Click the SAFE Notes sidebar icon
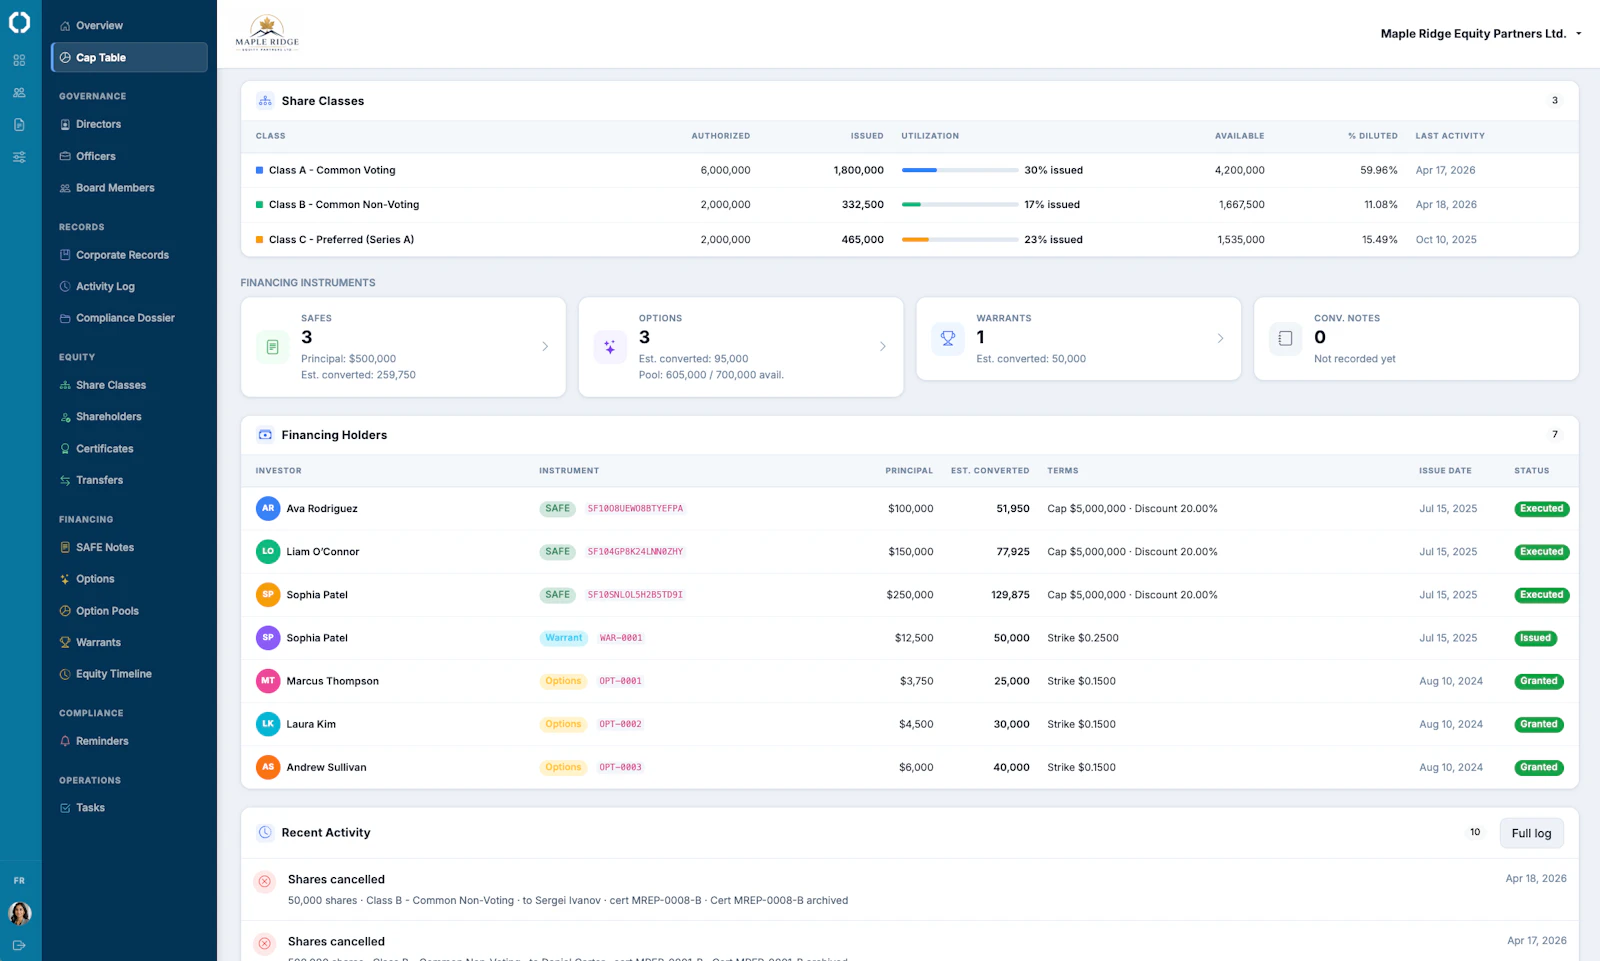The height and width of the screenshot is (961, 1600). [x=65, y=547]
